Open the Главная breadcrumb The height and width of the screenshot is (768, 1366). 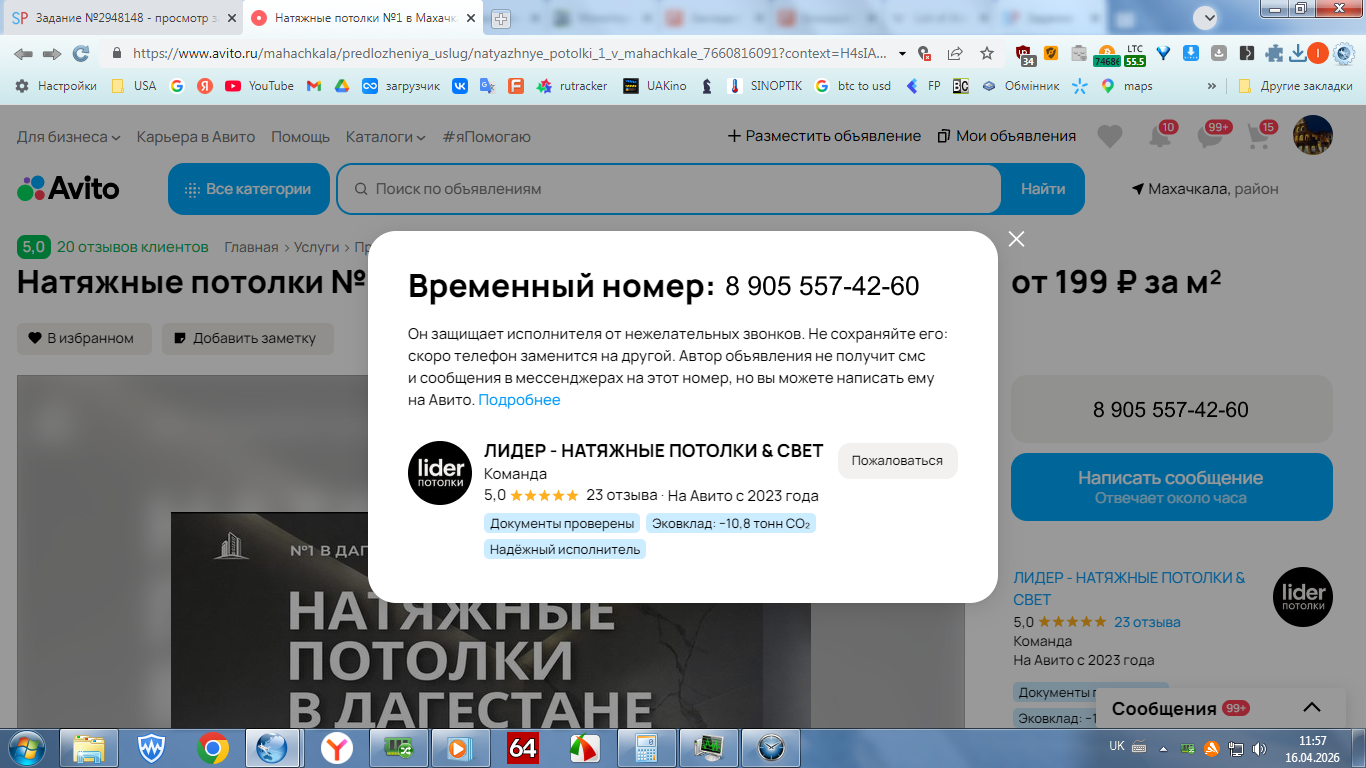point(251,247)
